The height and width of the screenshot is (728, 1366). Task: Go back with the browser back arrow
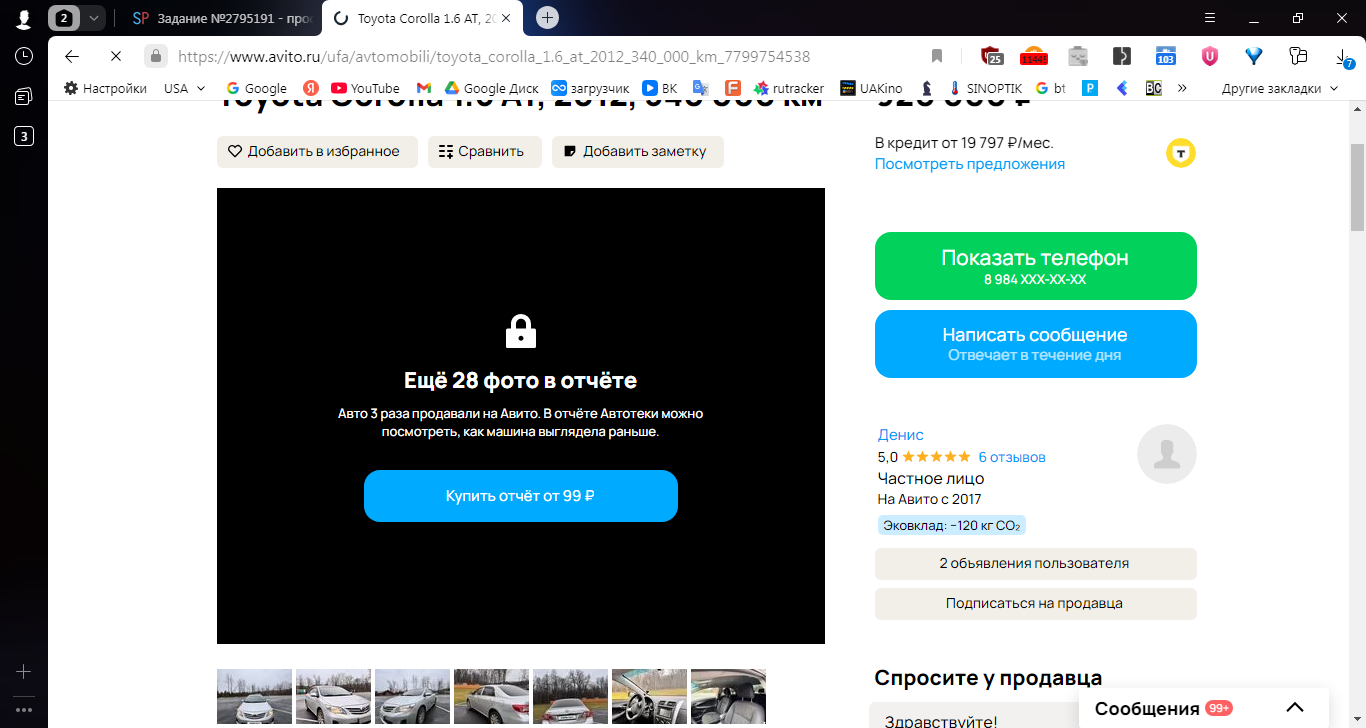(72, 56)
